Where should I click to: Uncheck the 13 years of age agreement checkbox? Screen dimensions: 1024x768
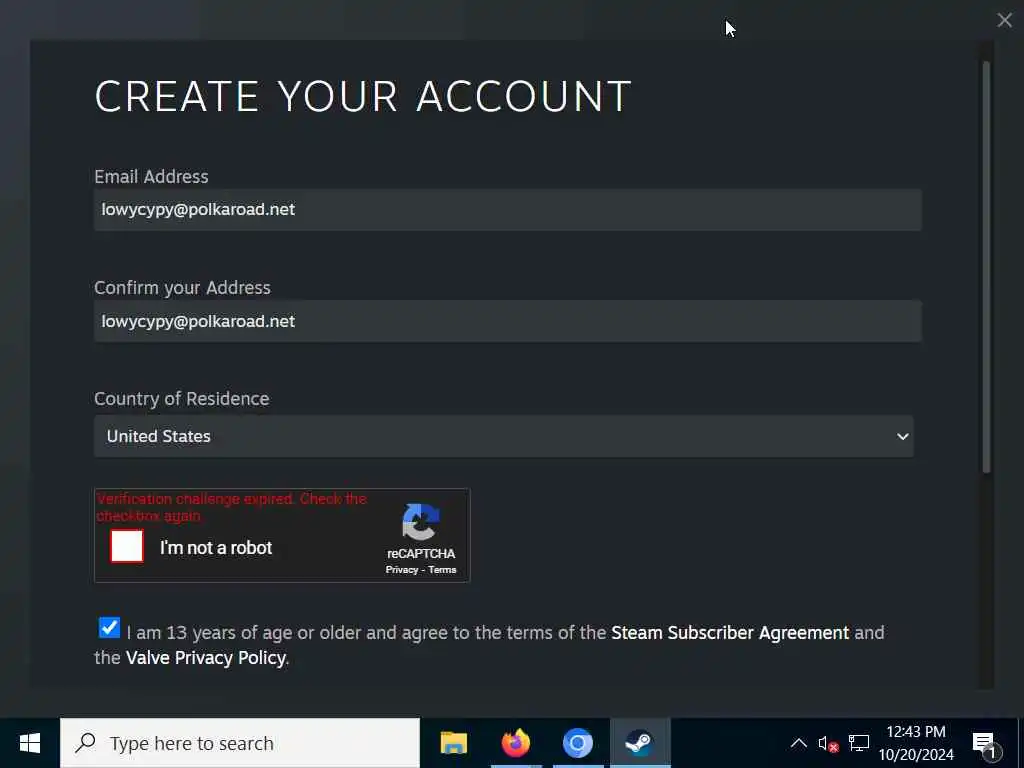pos(109,628)
